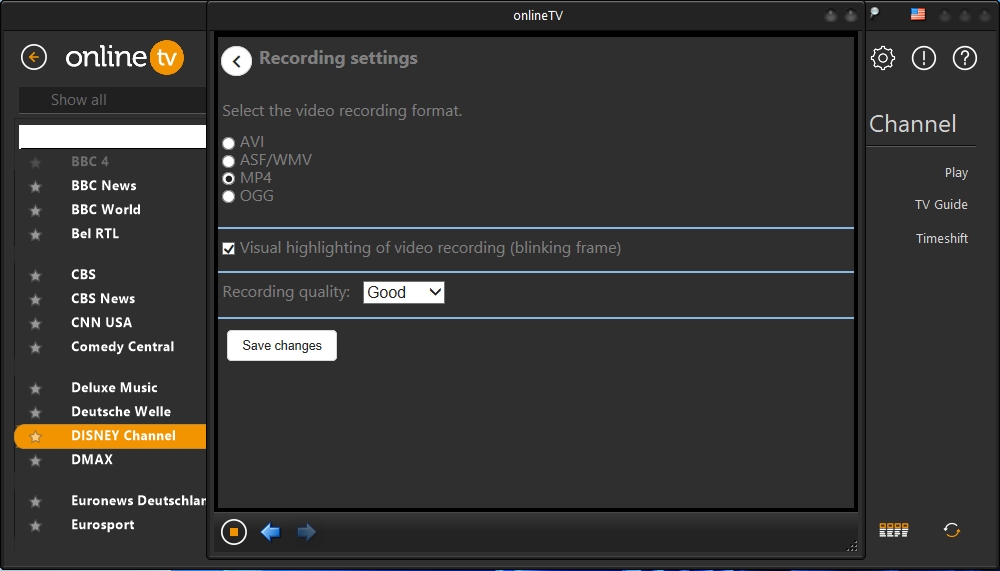Image resolution: width=1000 pixels, height=571 pixels.
Task: Go back from Recording settings
Action: point(236,61)
